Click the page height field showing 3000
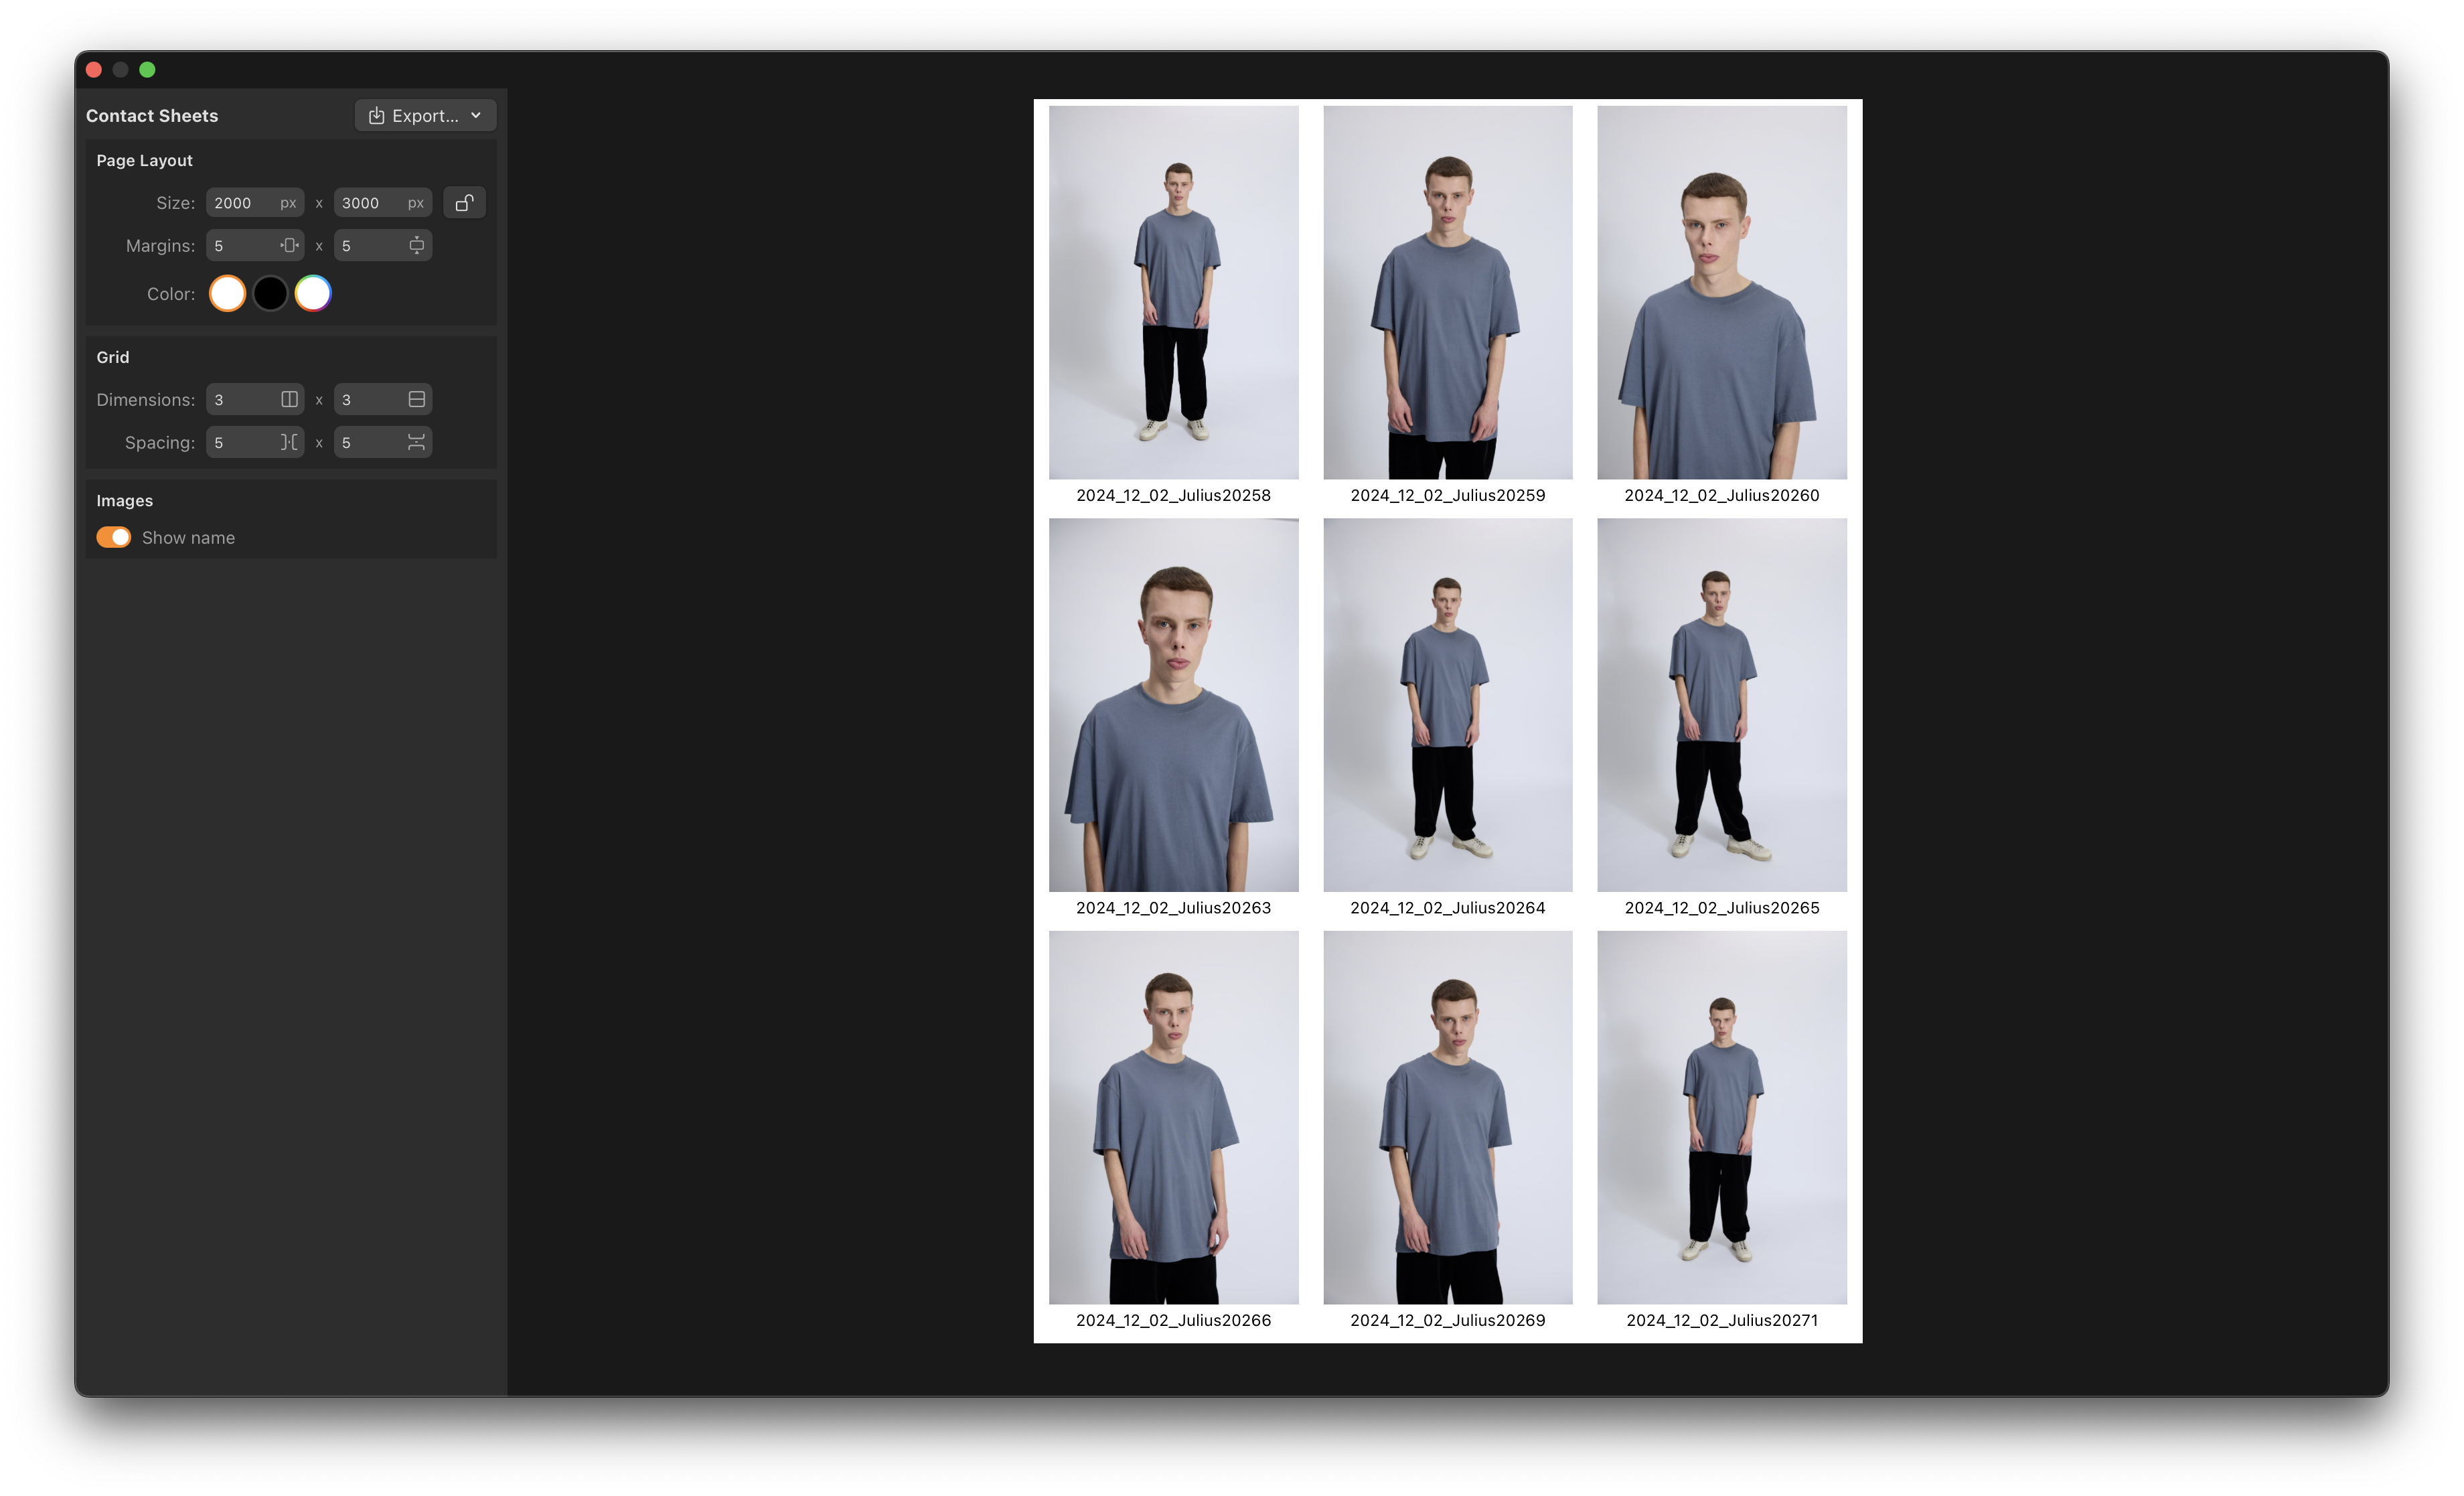The width and height of the screenshot is (2464, 1496). (x=366, y=203)
